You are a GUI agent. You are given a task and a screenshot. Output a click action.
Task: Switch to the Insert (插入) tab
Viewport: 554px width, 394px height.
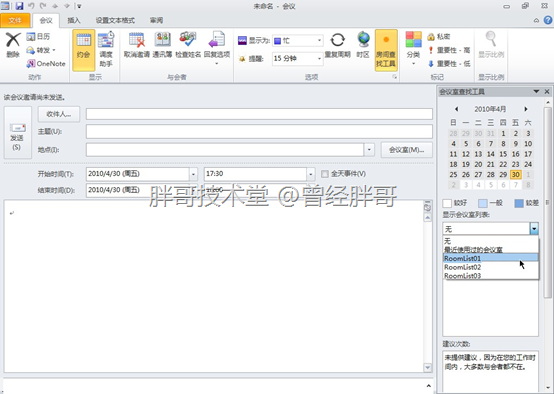(74, 20)
